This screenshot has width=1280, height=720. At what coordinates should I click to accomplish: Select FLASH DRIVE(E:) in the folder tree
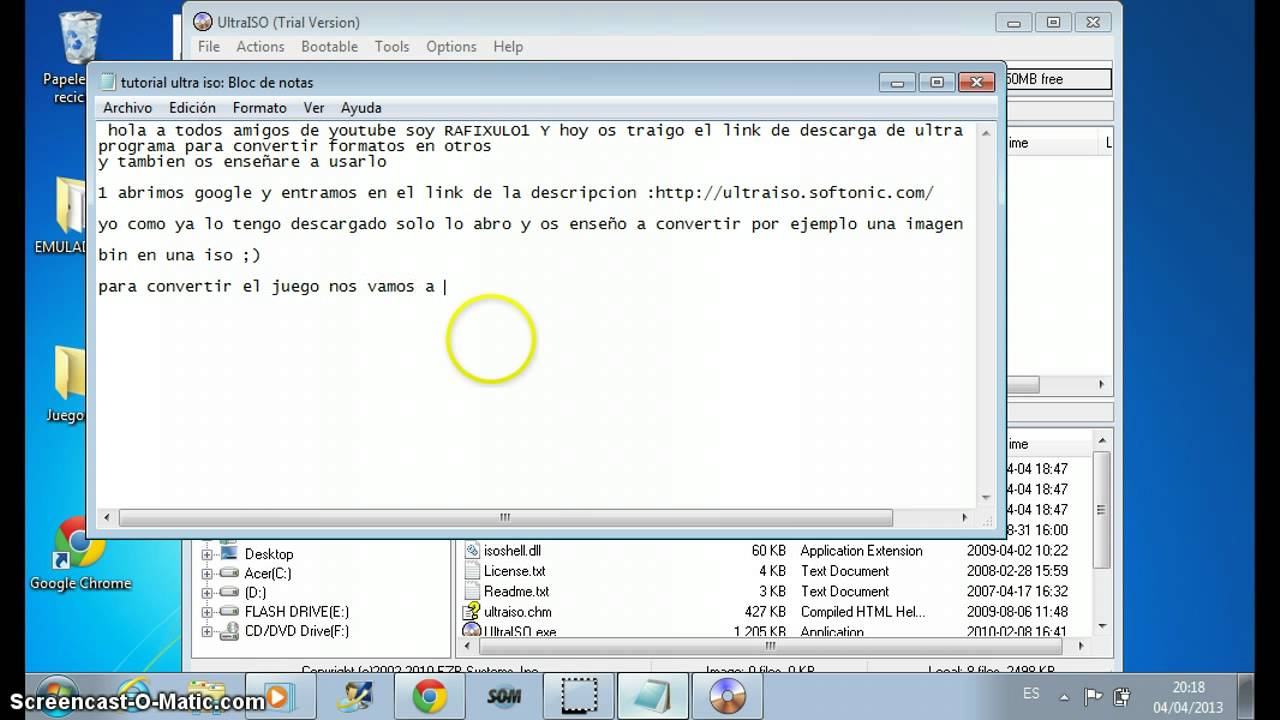click(297, 612)
